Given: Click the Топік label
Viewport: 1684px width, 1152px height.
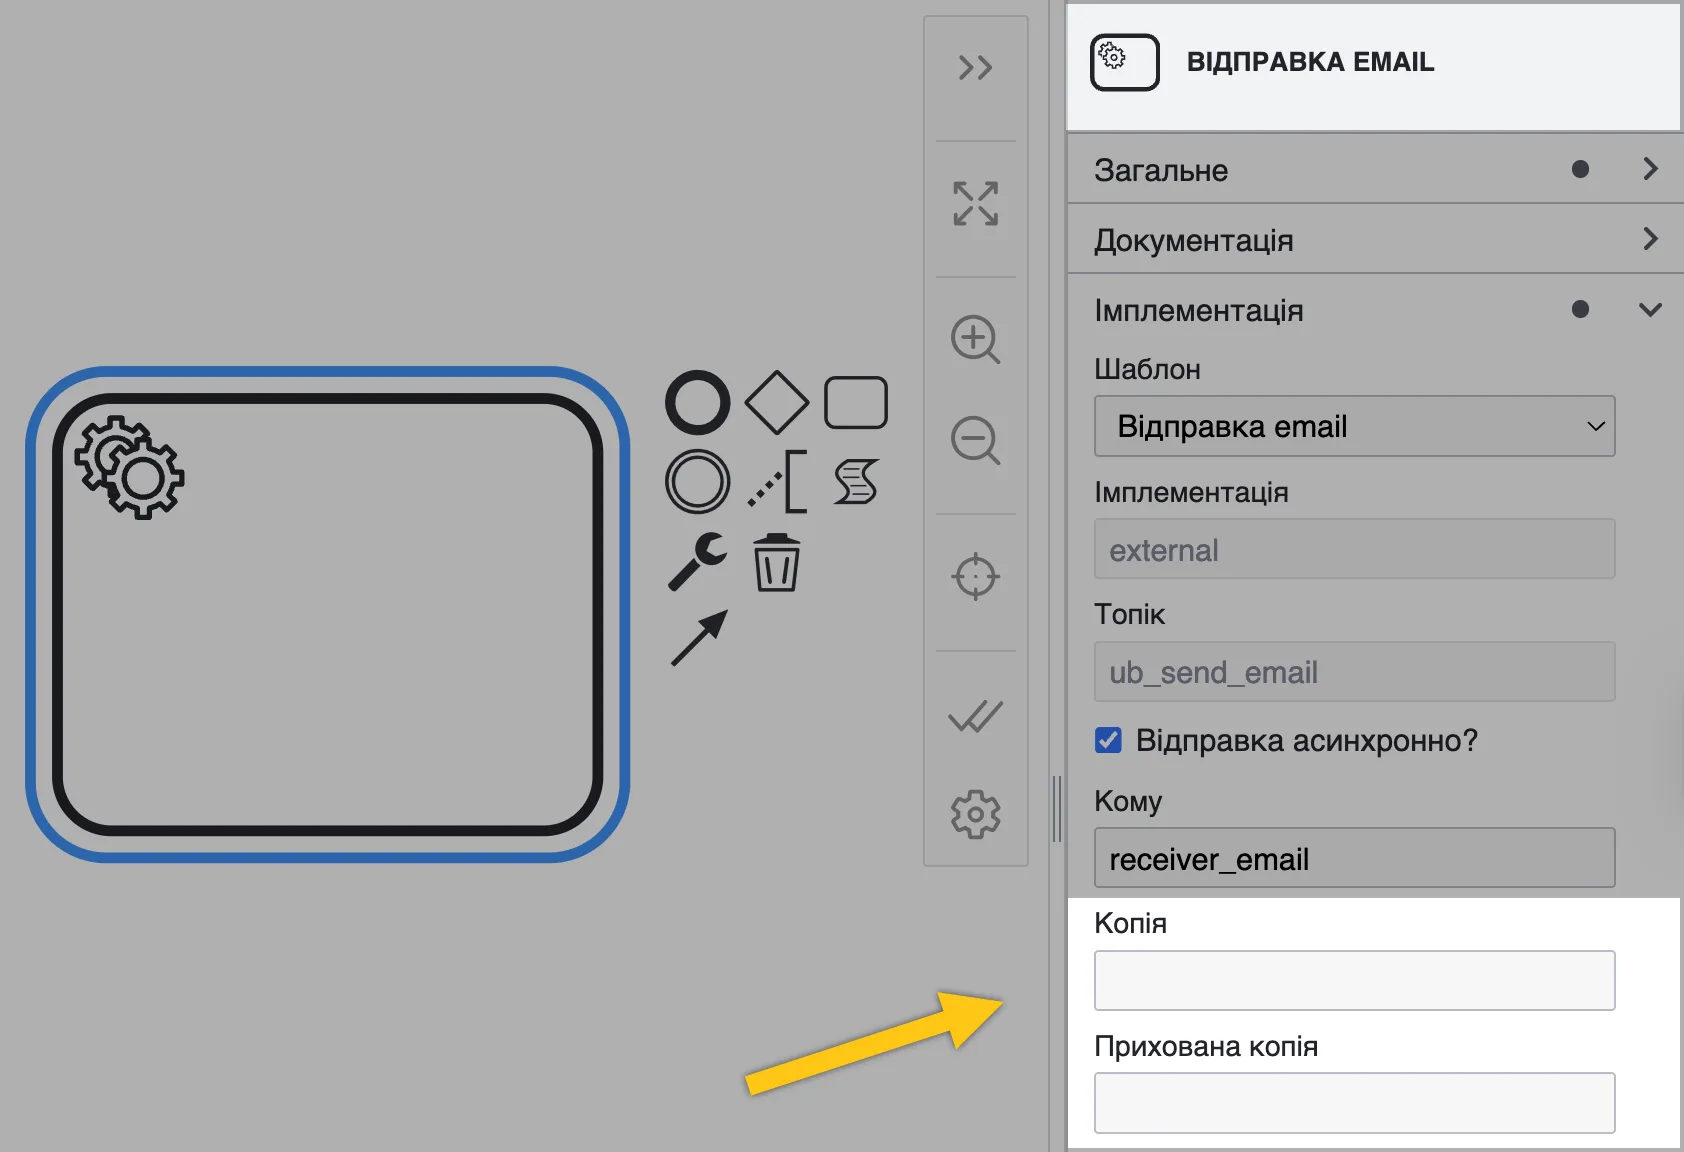Looking at the screenshot, I should pyautogui.click(x=1130, y=614).
